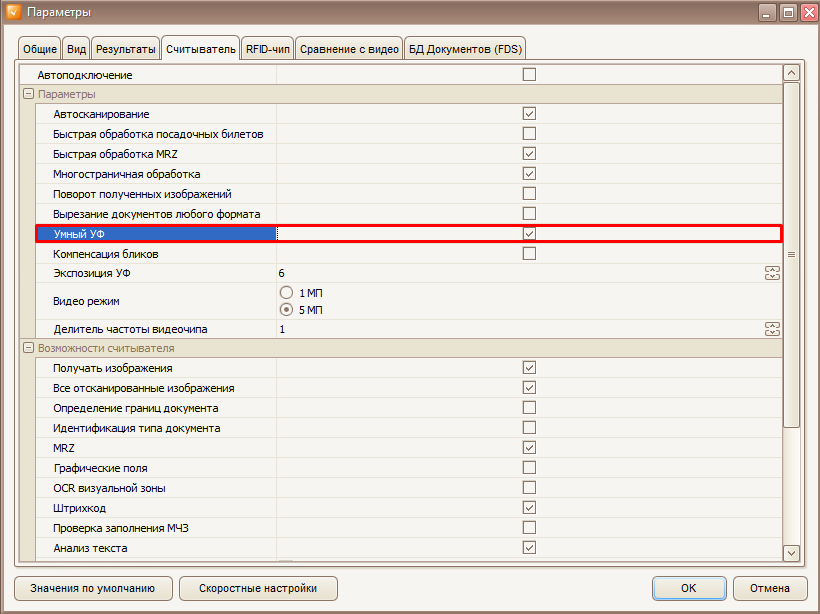The image size is (820, 614).
Task: Uncheck the Автосканирование checkbox
Action: click(x=529, y=113)
